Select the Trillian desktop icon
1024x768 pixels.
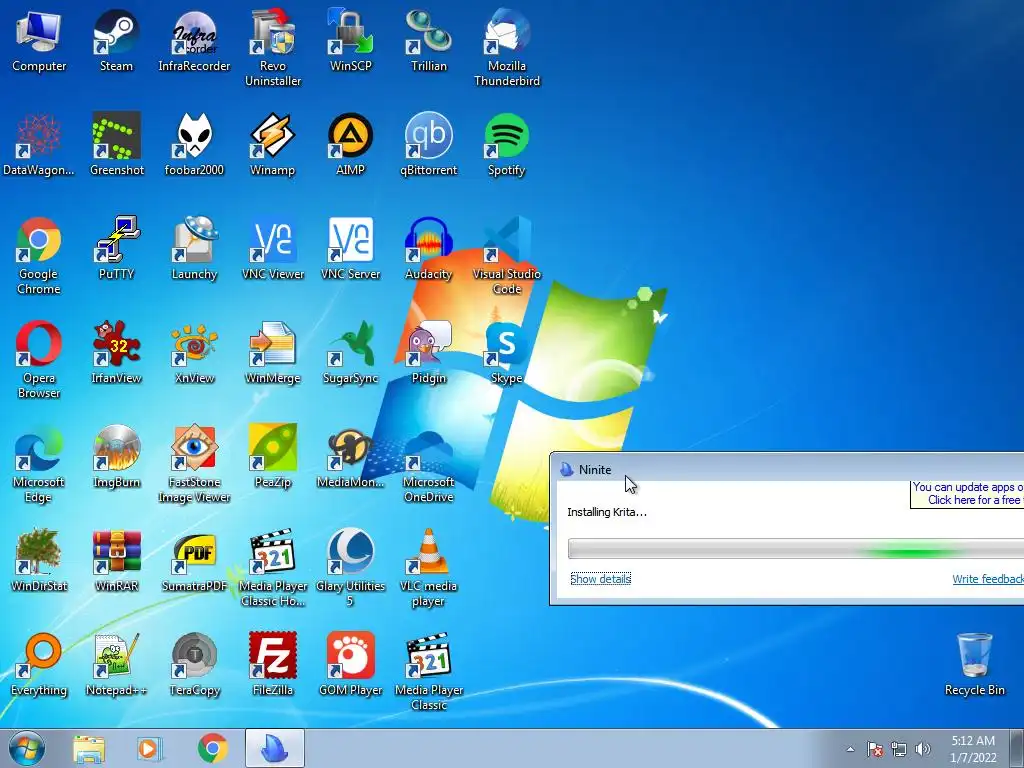coord(428,40)
